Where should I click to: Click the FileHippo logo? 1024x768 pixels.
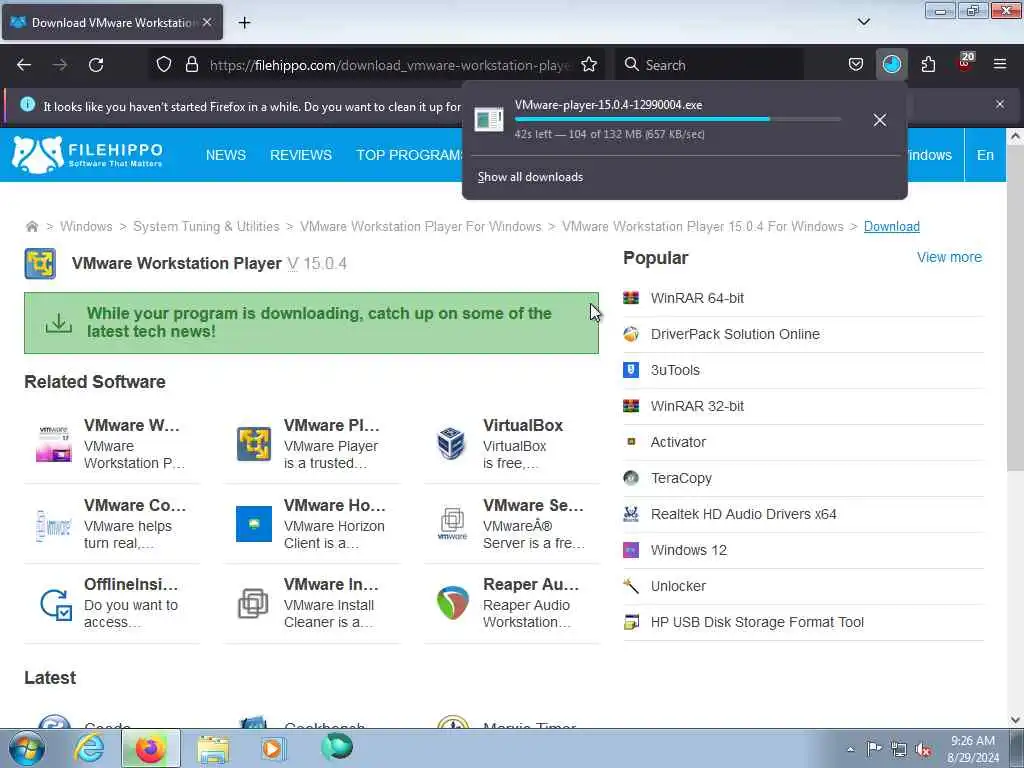pos(87,155)
